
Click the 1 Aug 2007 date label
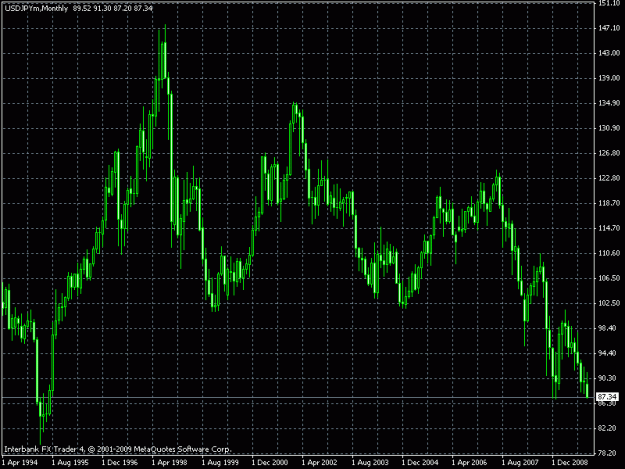point(520,463)
